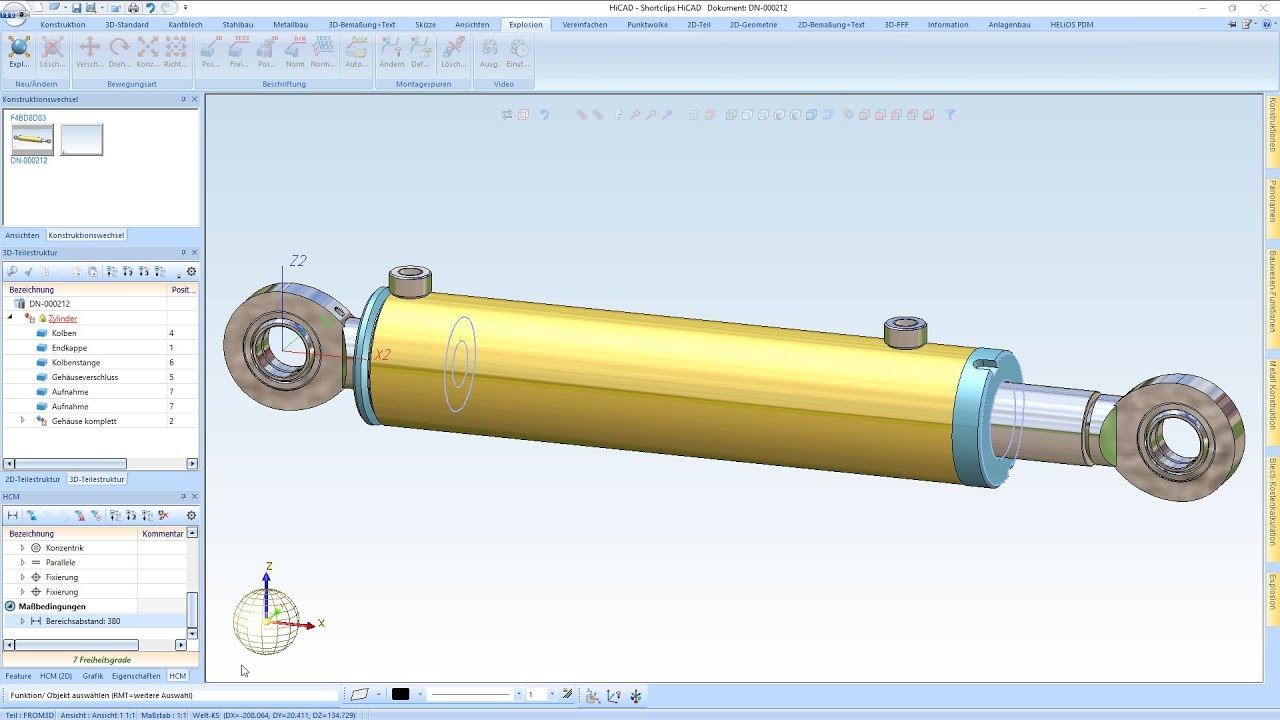Open the line type dropdown in bottom toolbar
This screenshot has height=720, width=1280.
tap(518, 694)
